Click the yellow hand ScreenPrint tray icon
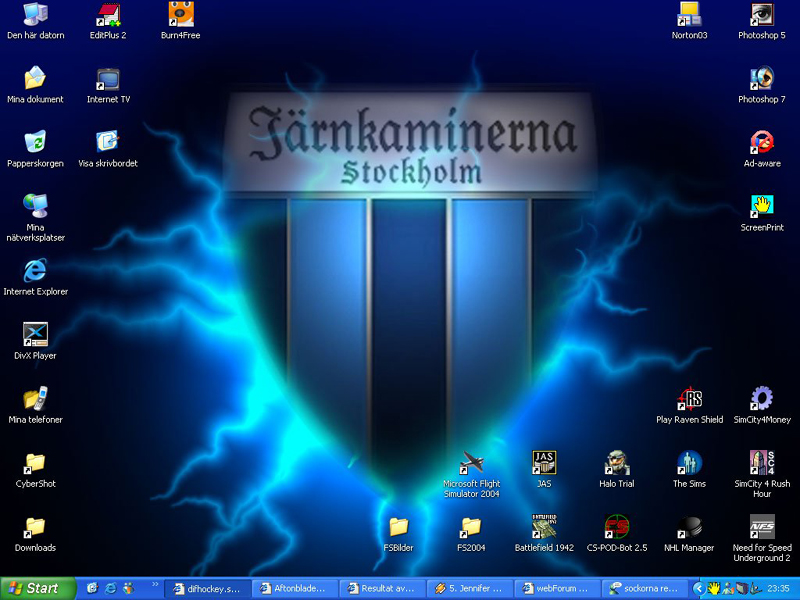Screen dimensions: 800x600 (713, 589)
